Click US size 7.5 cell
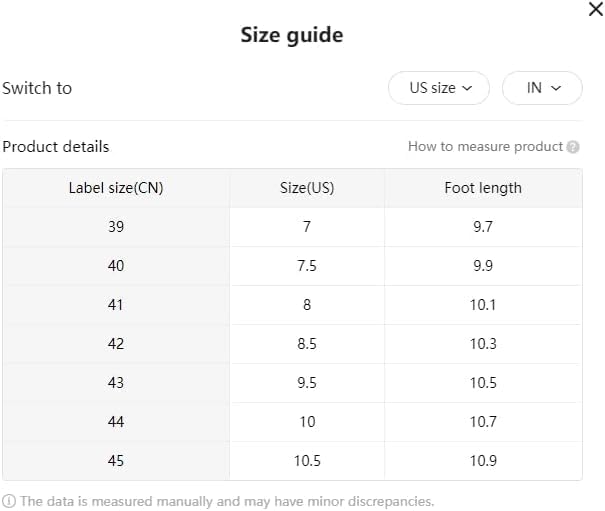Image resolution: width=605 pixels, height=511 pixels. pos(307,266)
